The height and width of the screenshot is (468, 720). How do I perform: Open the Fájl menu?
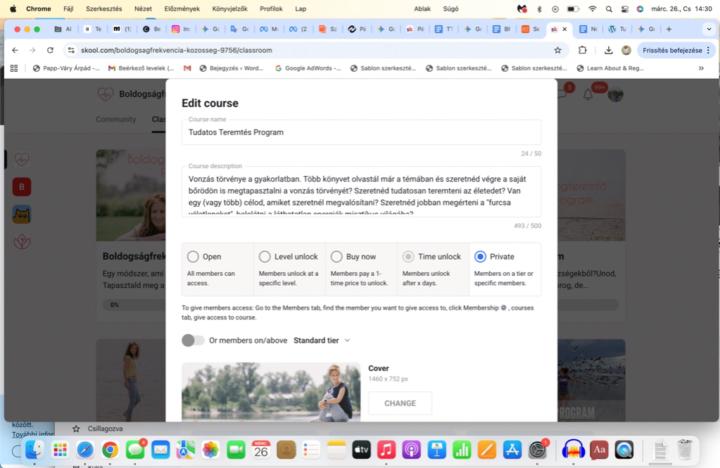[x=68, y=9]
